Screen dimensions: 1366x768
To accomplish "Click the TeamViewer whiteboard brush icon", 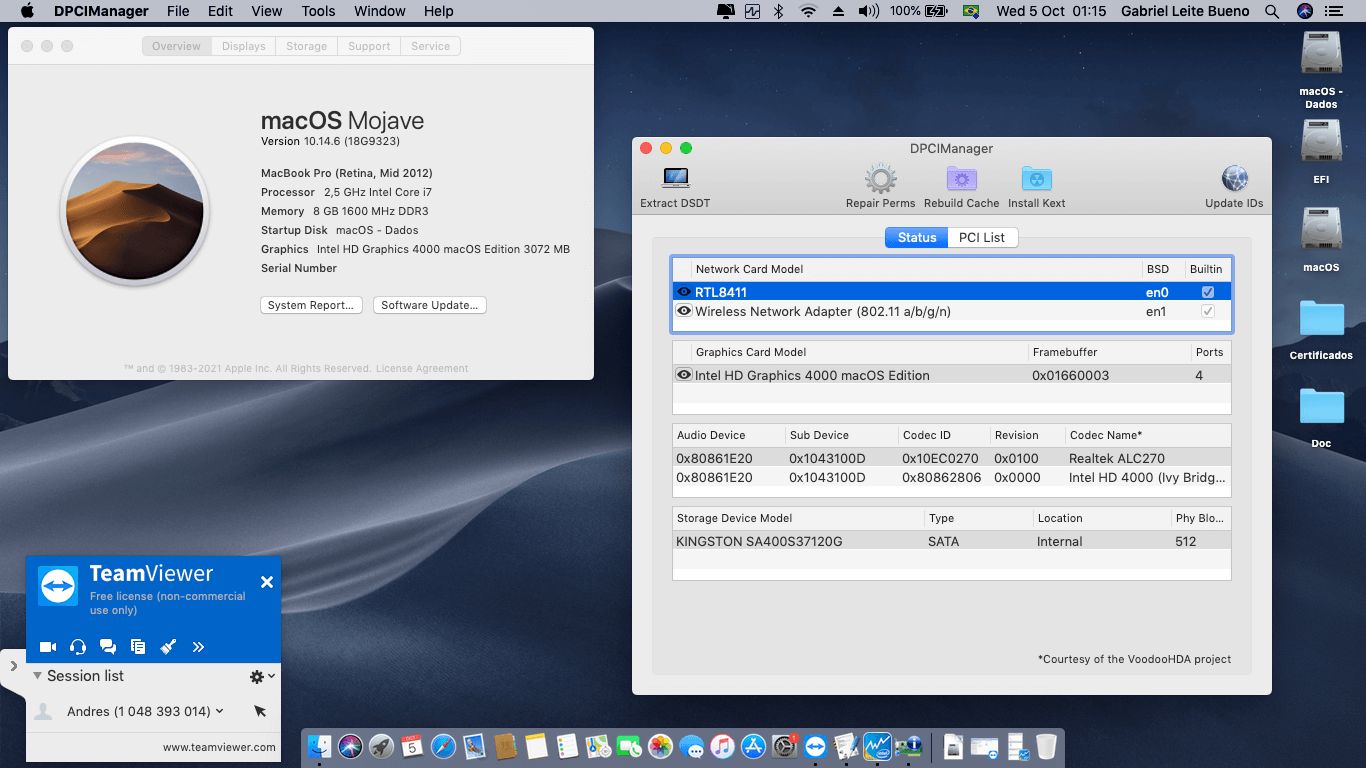I will (x=168, y=647).
